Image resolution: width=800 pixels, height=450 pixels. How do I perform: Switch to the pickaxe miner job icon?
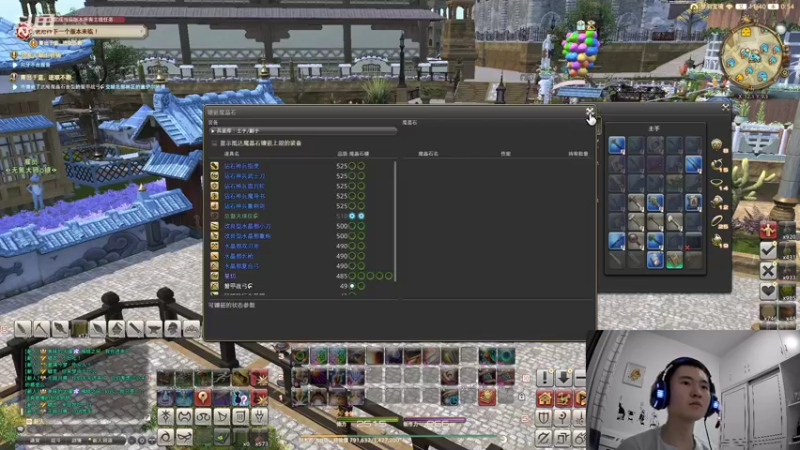[x=41, y=329]
